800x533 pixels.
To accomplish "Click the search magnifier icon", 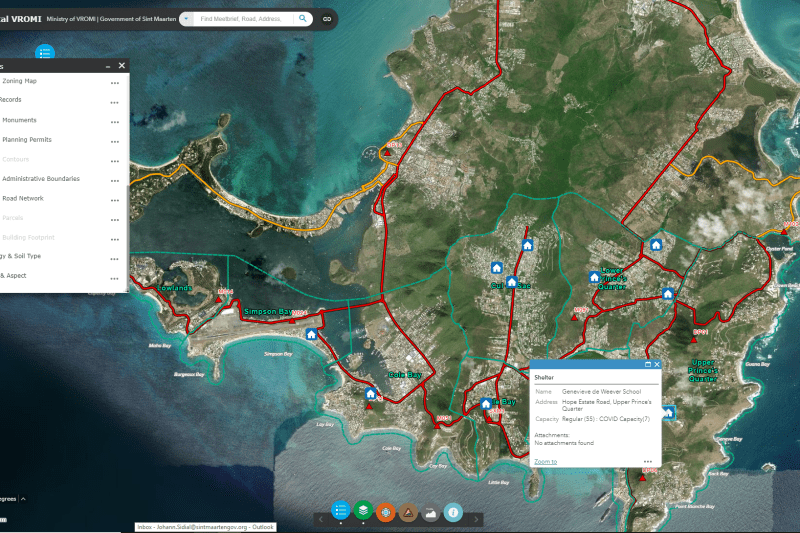I will [x=303, y=18].
